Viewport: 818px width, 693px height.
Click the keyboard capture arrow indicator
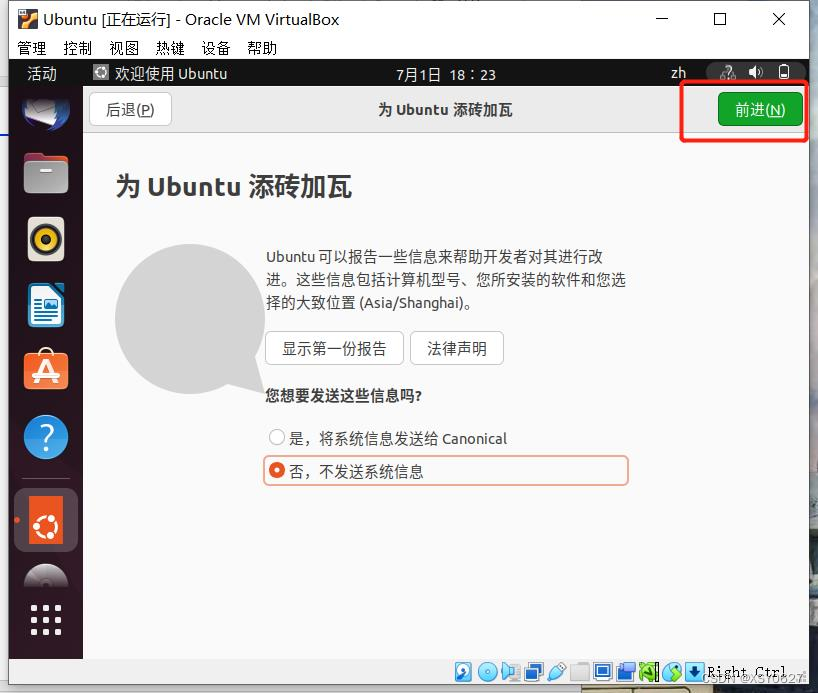pos(694,672)
